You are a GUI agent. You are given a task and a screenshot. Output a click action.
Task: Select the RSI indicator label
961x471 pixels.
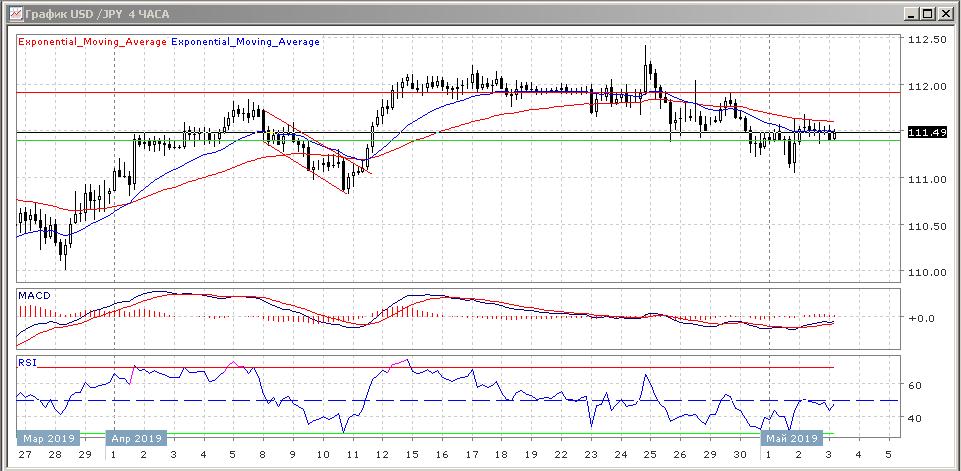click(x=28, y=362)
